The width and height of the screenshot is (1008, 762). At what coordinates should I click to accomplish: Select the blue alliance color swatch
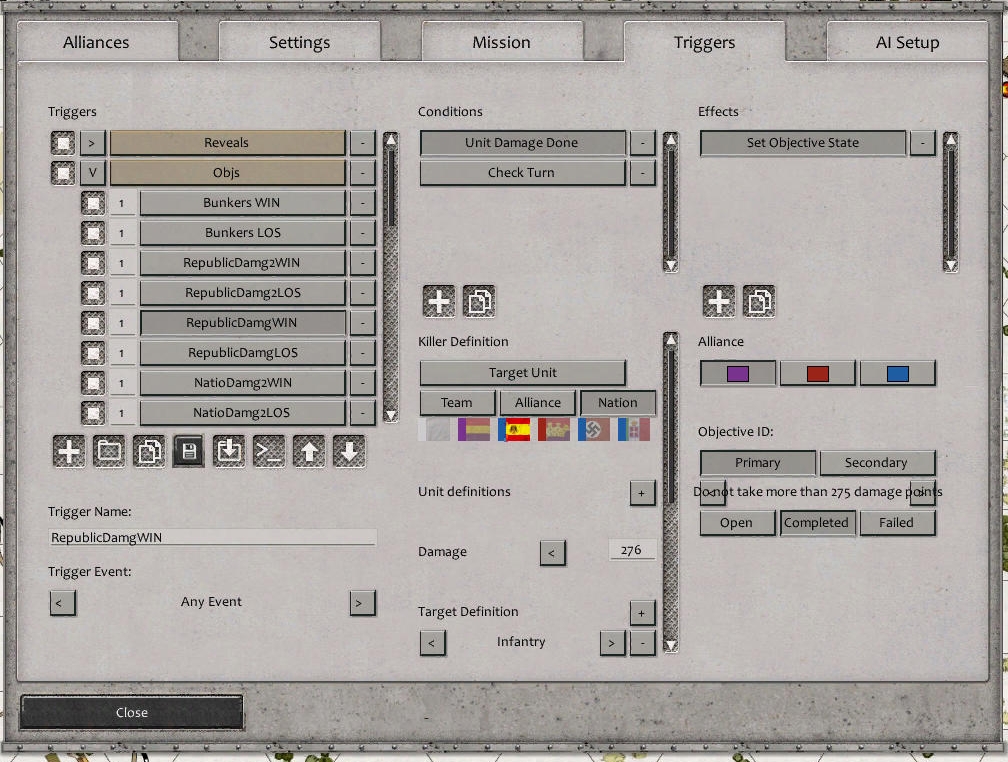click(897, 374)
